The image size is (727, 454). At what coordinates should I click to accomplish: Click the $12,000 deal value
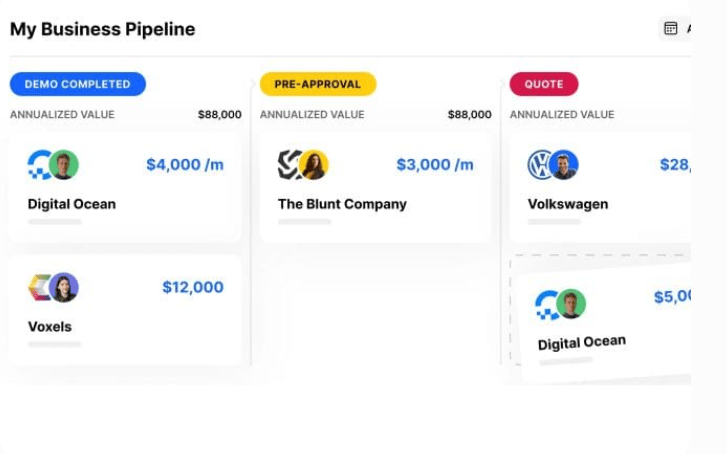193,287
